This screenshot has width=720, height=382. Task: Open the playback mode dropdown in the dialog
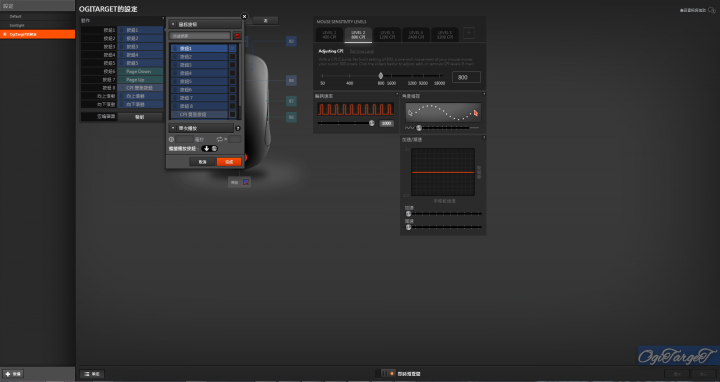point(201,128)
